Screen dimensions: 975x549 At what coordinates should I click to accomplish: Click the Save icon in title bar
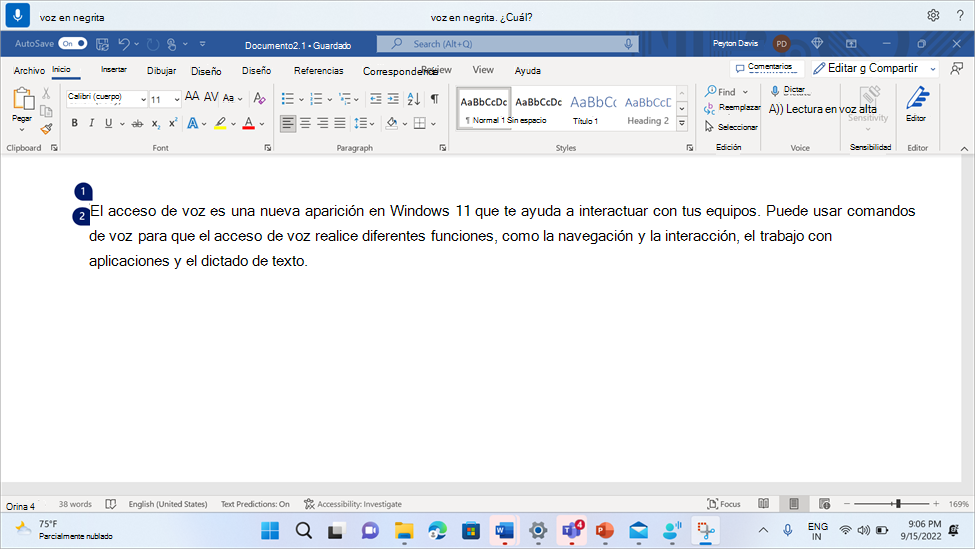(x=103, y=44)
